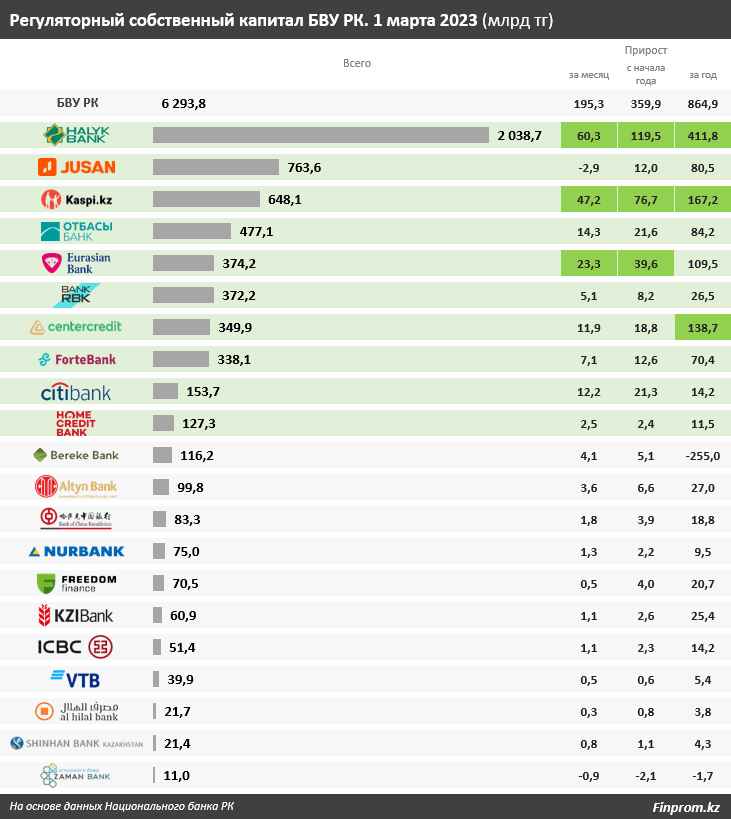The image size is (731, 819).
Task: Click the Home Credit Bank logo
Action: [x=76, y=424]
